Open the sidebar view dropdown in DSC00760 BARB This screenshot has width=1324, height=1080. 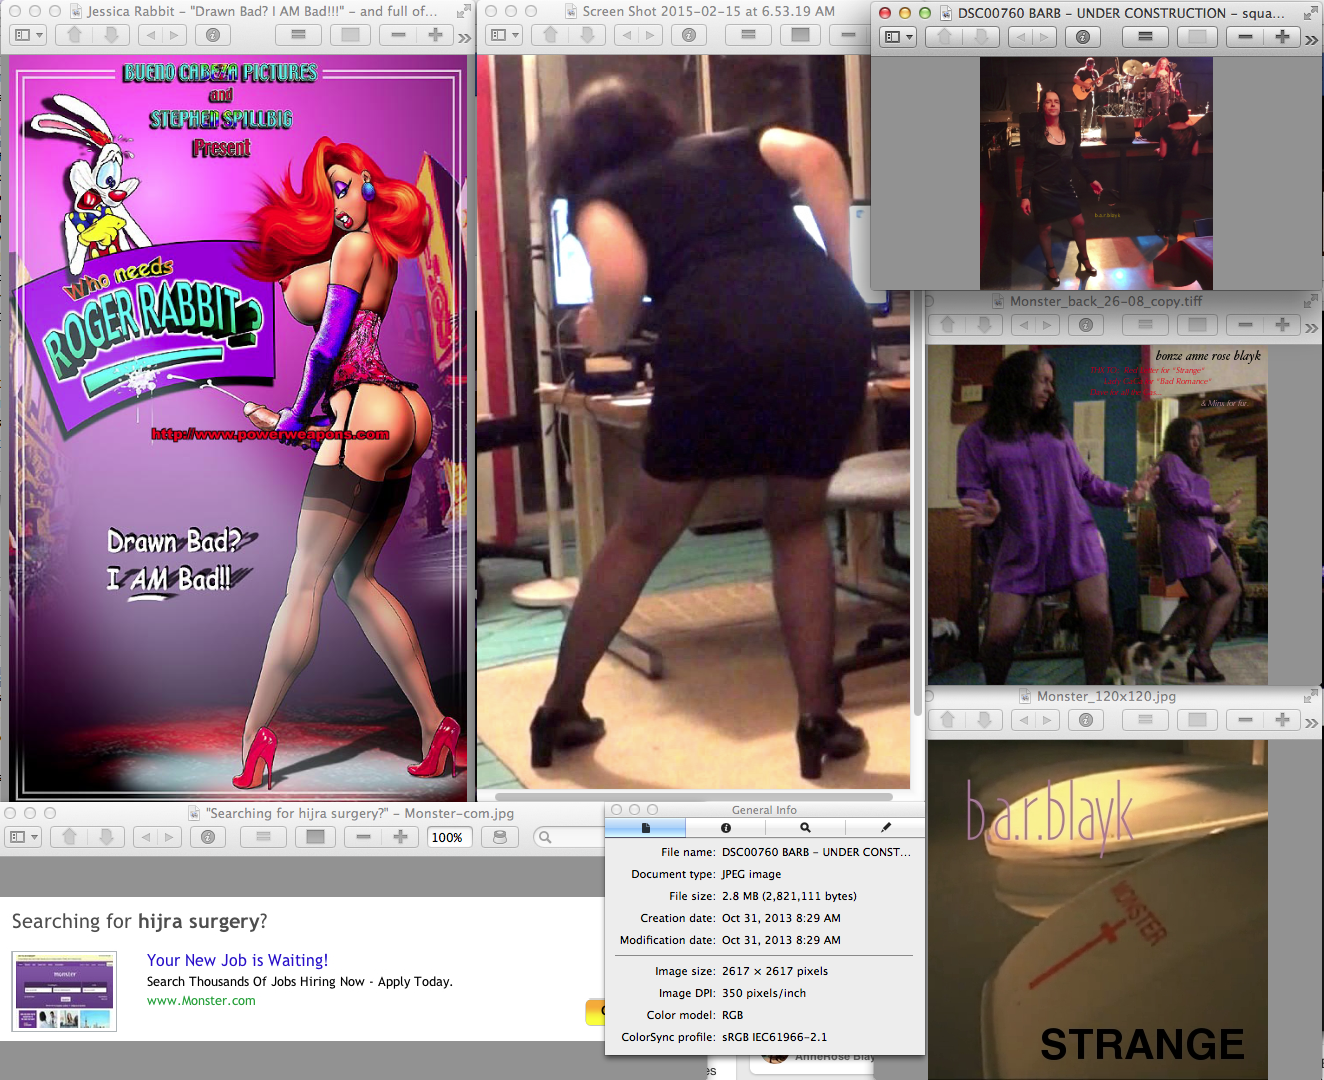[898, 37]
